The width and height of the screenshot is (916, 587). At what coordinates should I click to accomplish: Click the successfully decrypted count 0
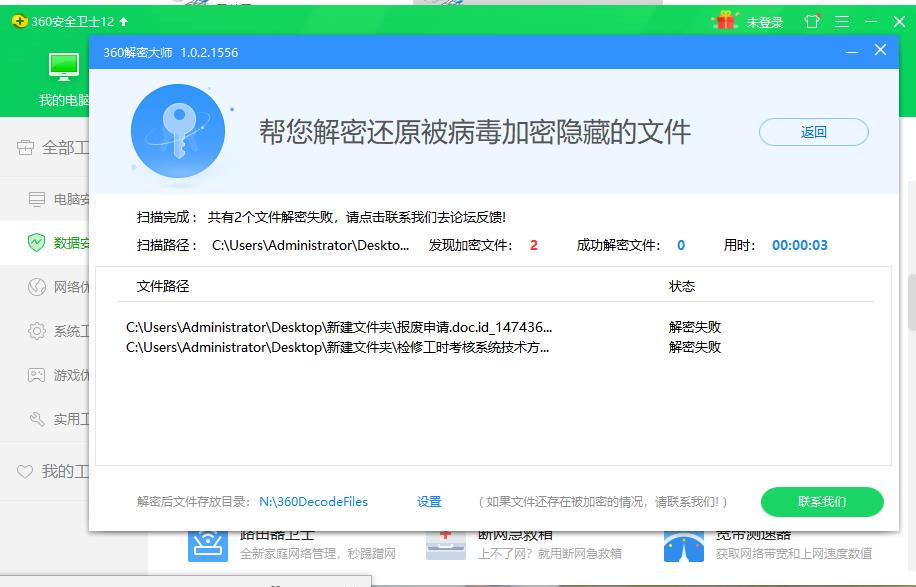[681, 245]
